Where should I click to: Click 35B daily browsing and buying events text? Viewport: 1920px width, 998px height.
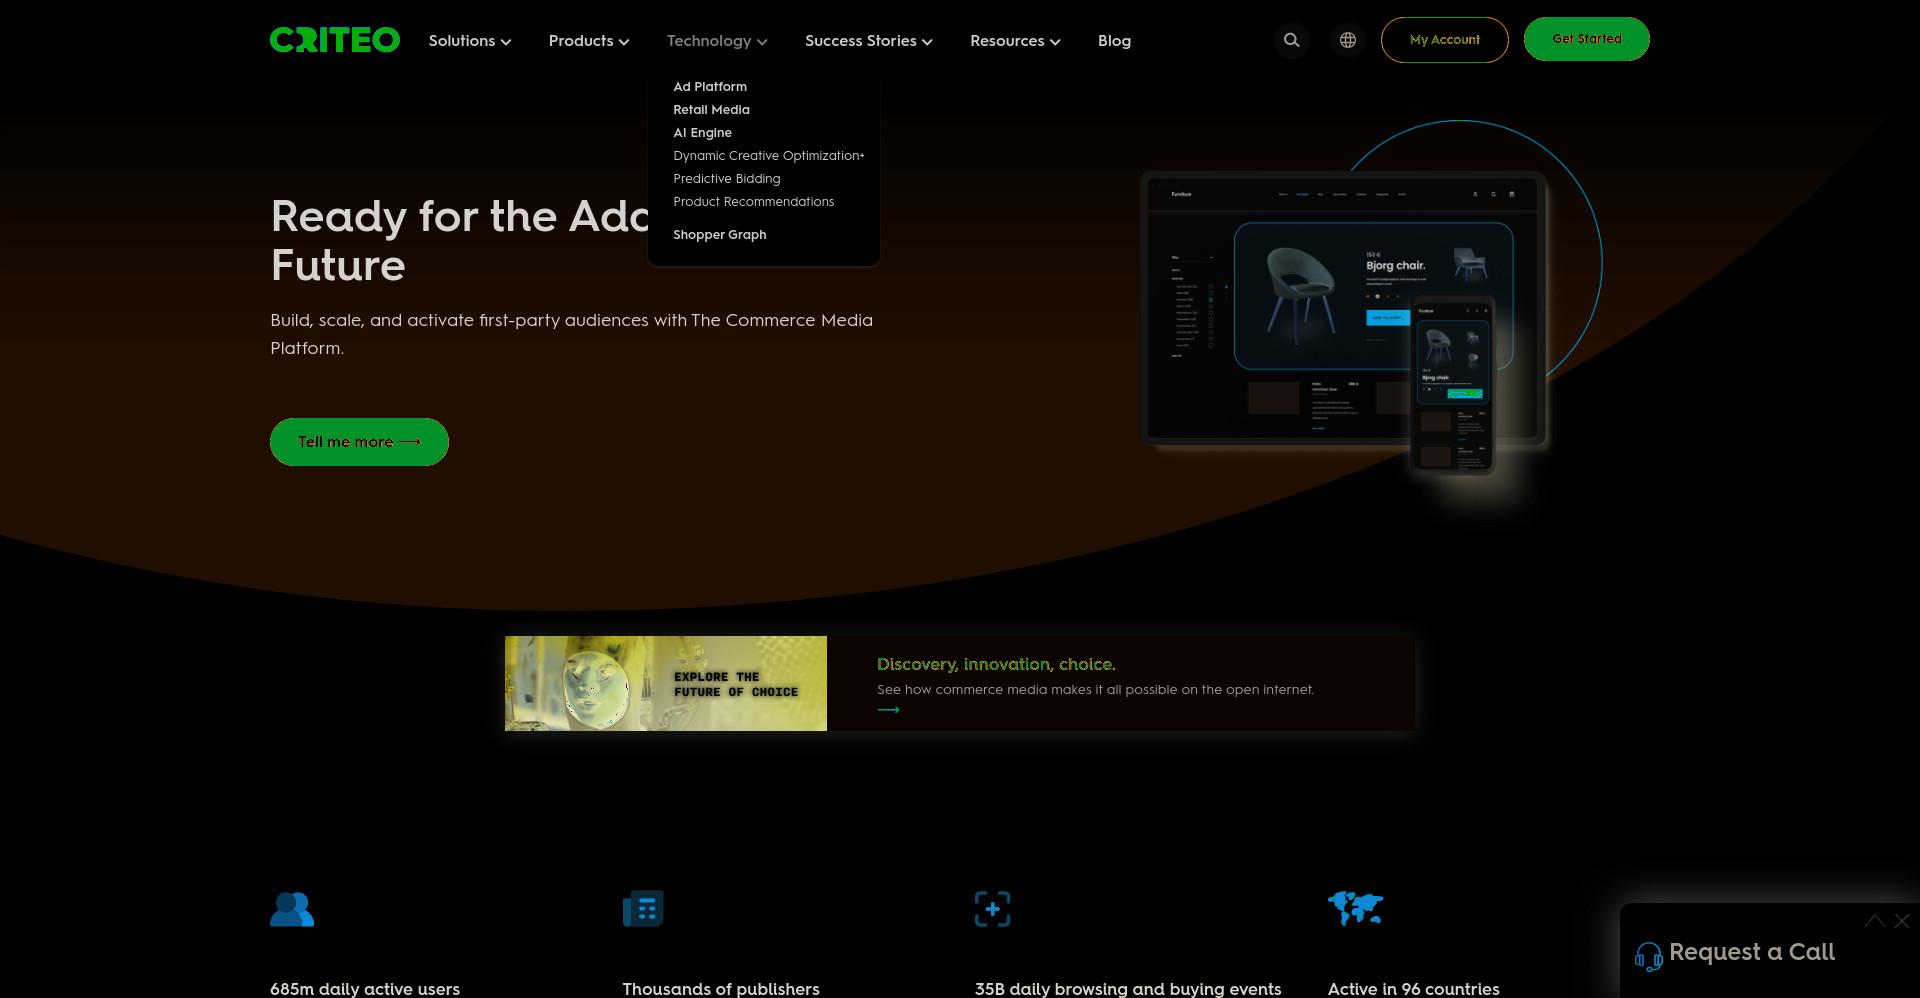(1128, 989)
